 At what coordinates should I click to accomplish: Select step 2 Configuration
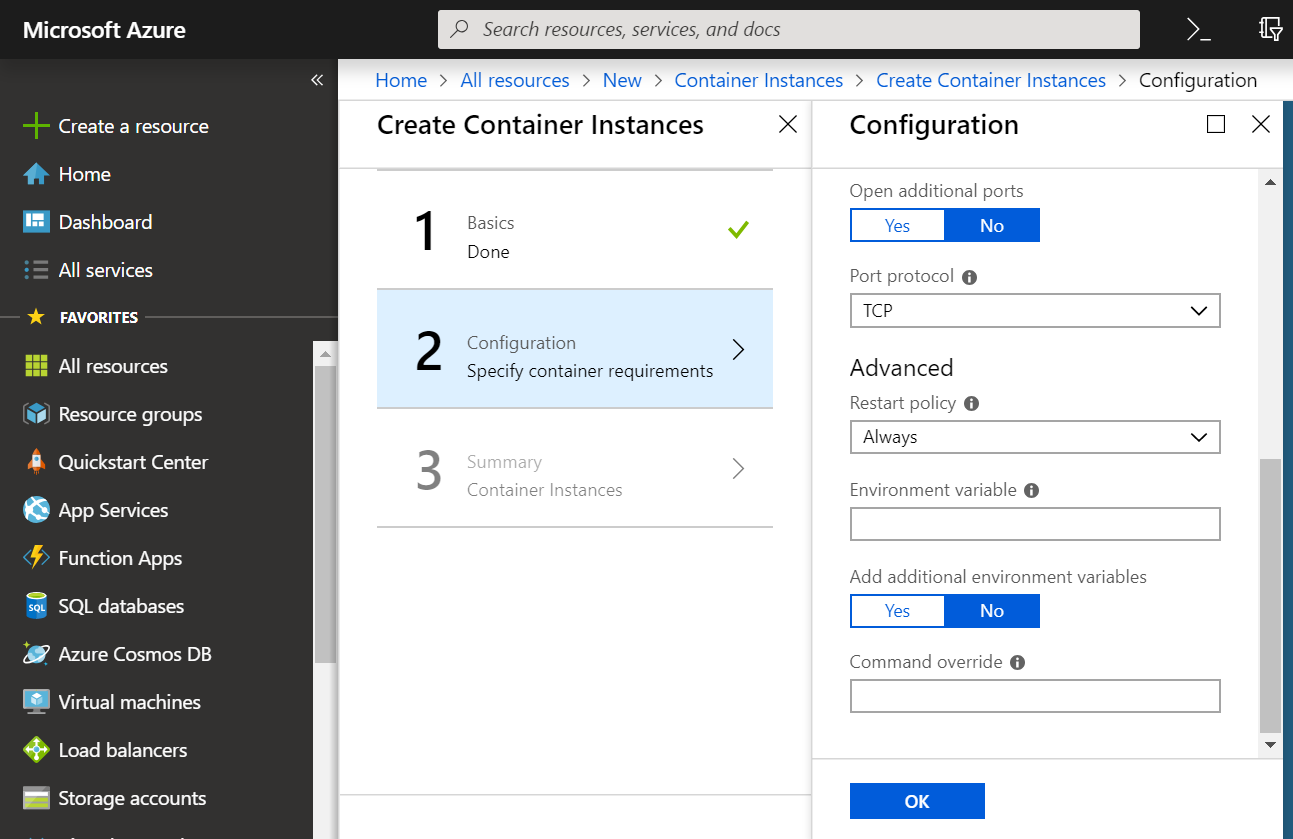click(x=575, y=349)
